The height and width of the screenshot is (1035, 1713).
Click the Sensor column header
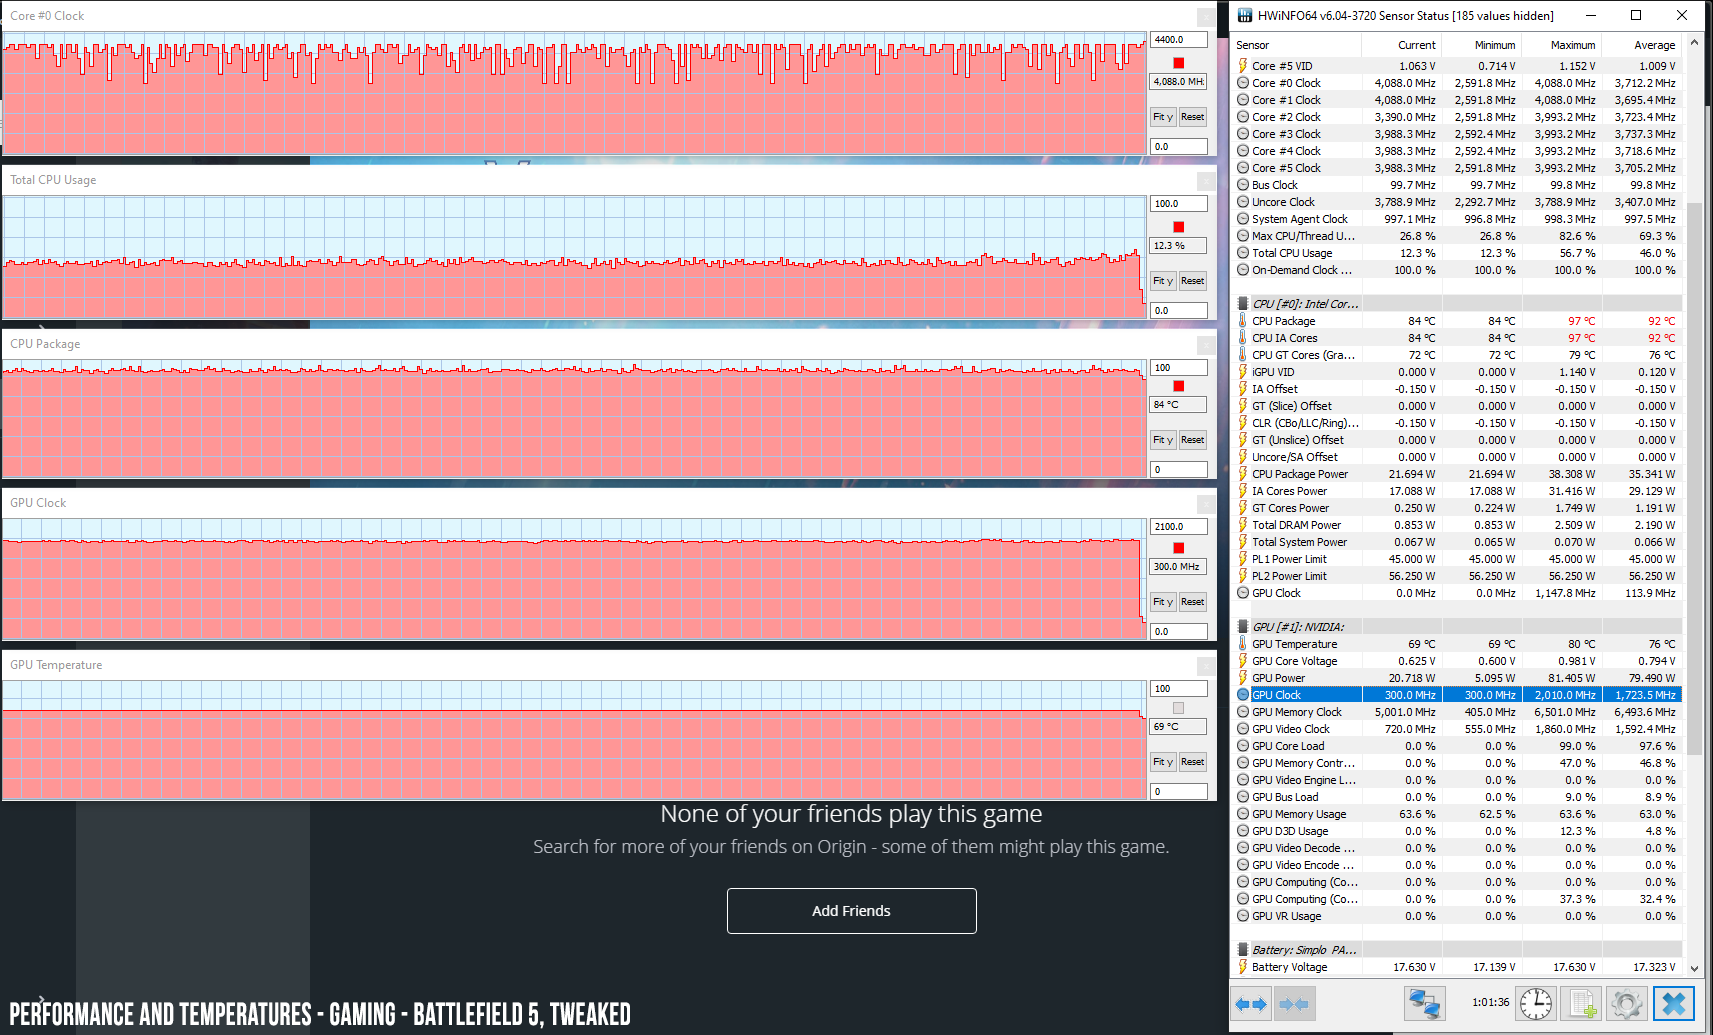tap(1296, 45)
